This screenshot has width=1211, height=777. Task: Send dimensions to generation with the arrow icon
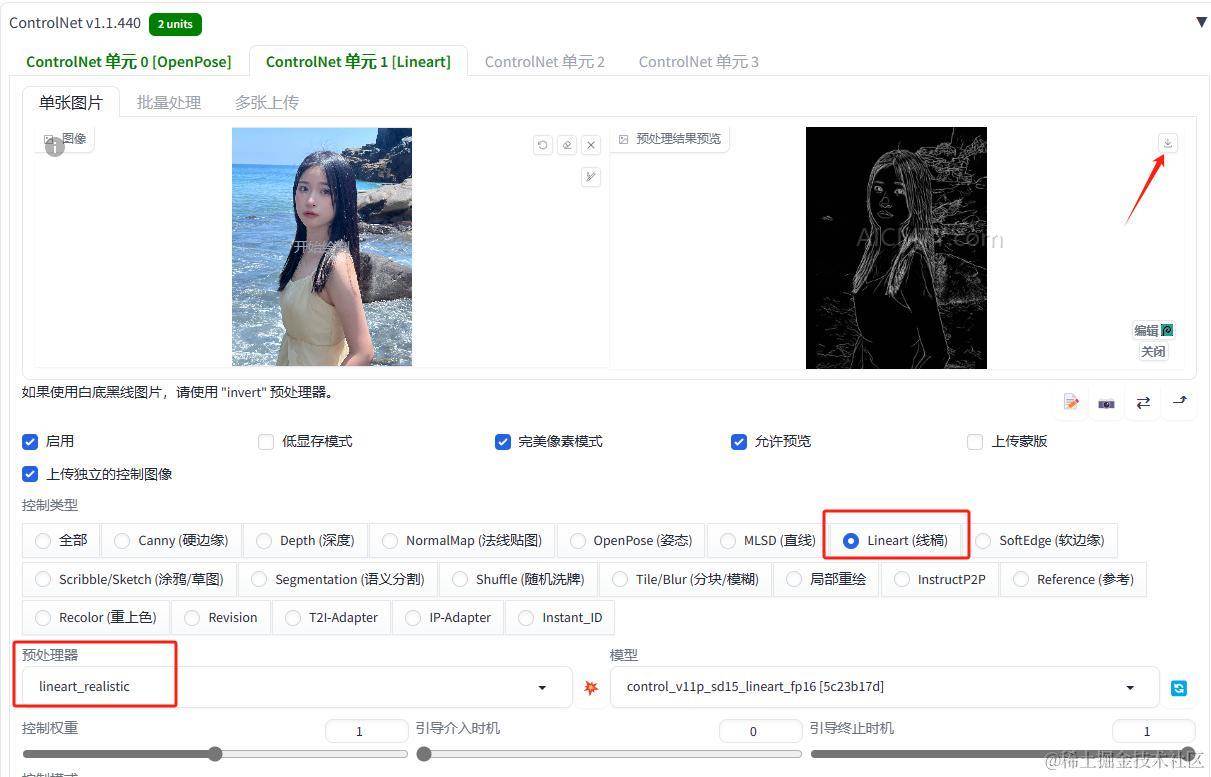tap(1180, 402)
